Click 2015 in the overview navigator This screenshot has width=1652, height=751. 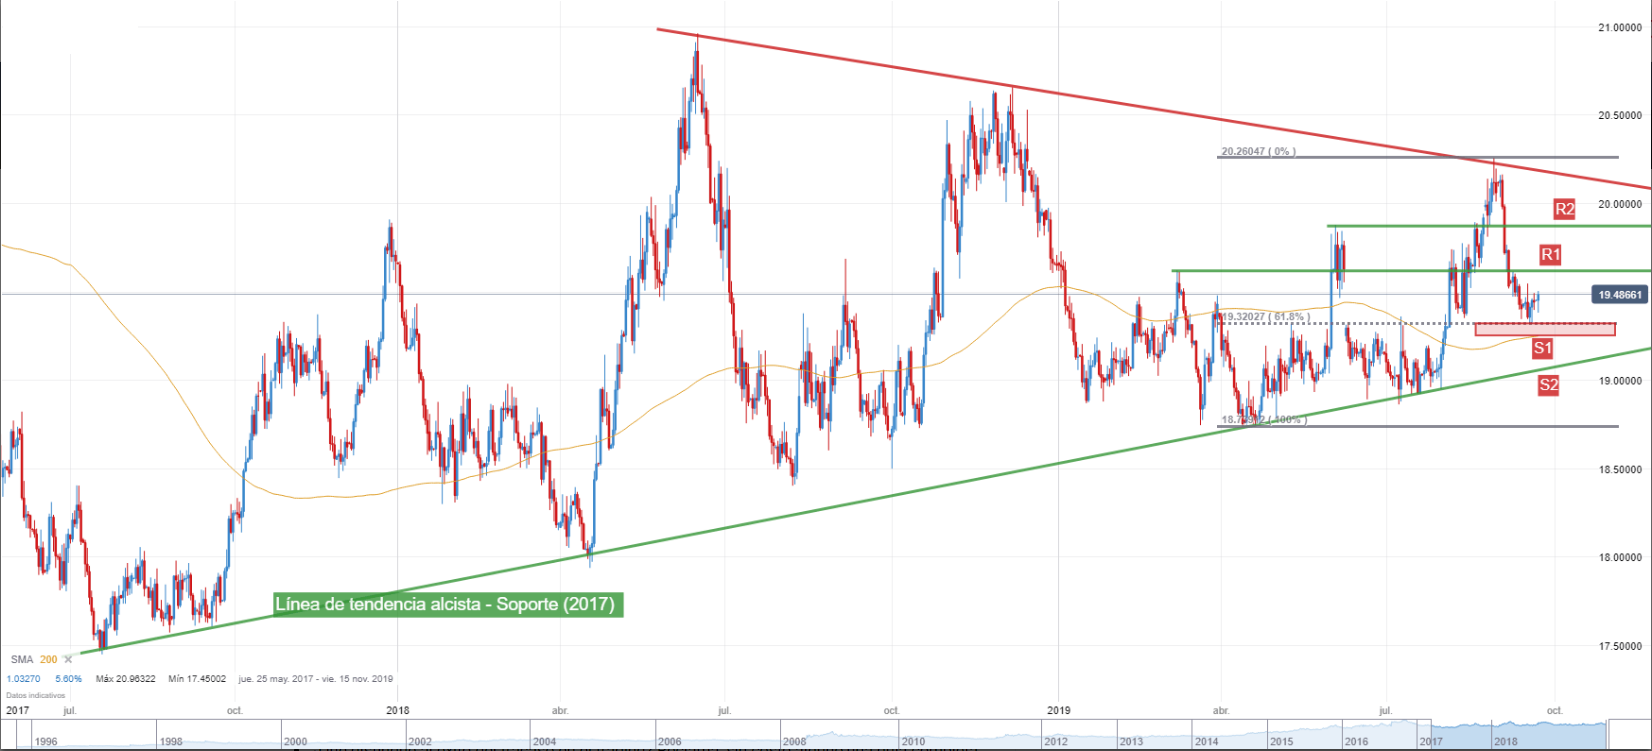1282,742
